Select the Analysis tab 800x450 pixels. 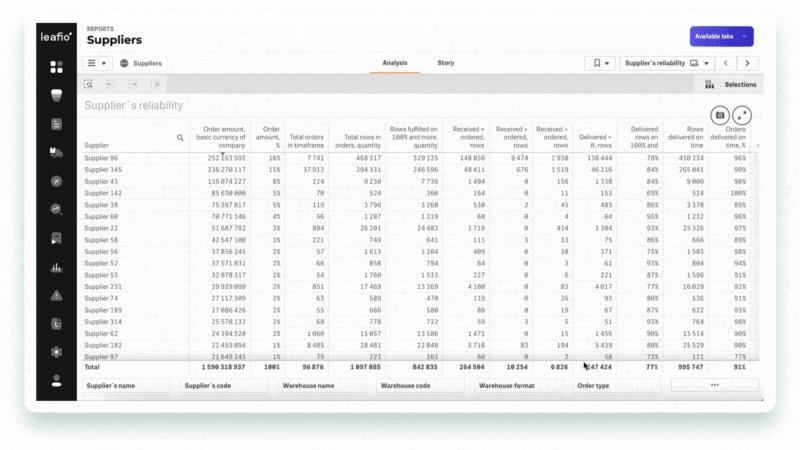(x=395, y=63)
